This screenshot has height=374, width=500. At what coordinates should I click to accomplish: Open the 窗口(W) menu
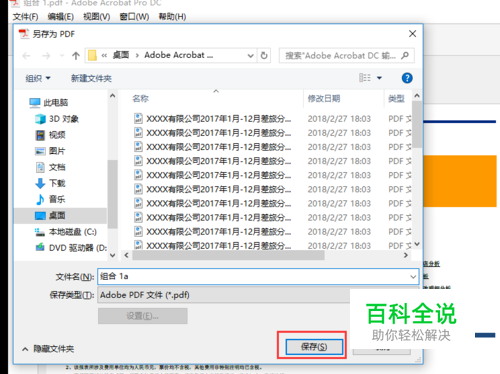point(134,17)
